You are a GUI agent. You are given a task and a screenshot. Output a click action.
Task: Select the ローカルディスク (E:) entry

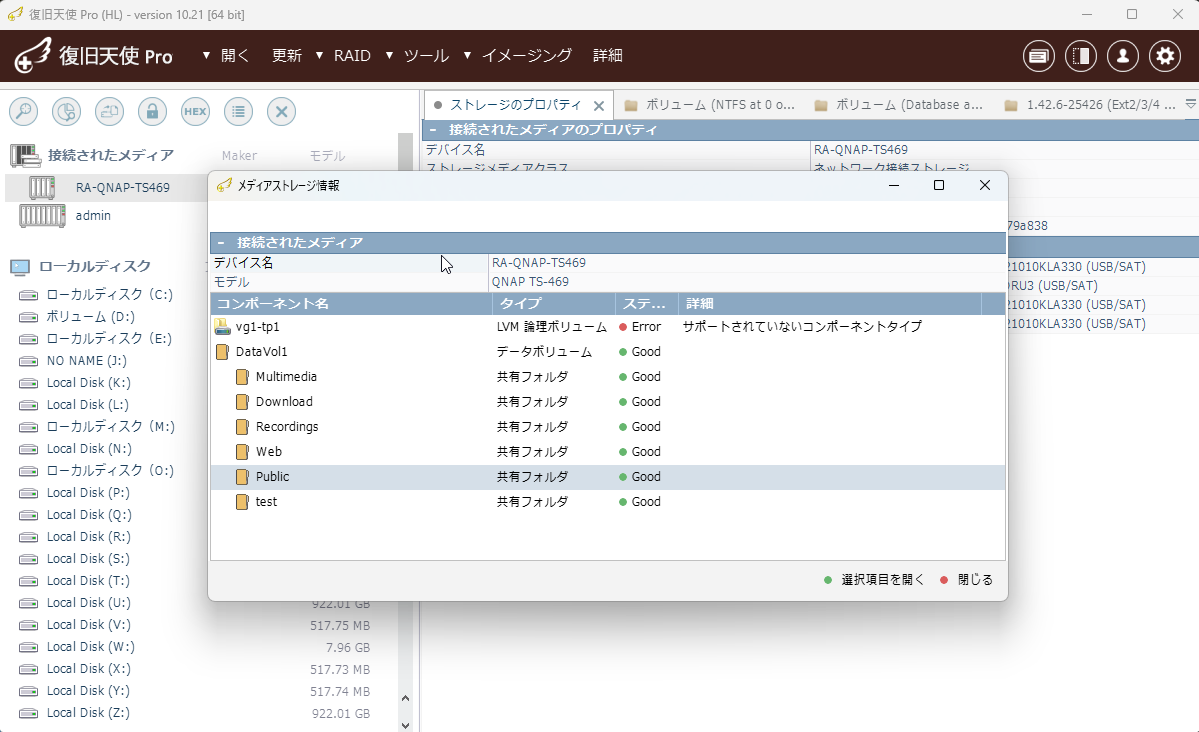click(109, 339)
